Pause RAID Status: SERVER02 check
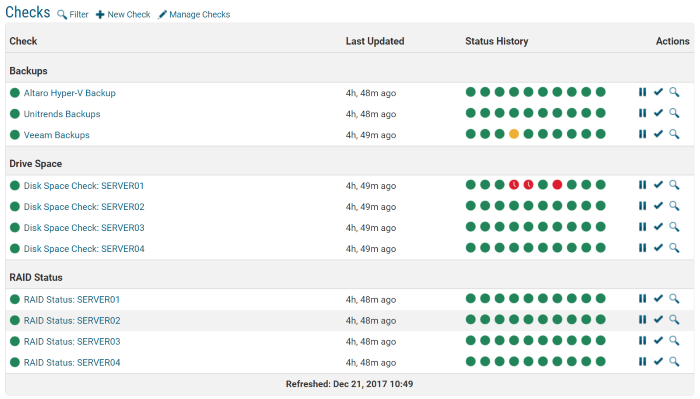 point(642,320)
